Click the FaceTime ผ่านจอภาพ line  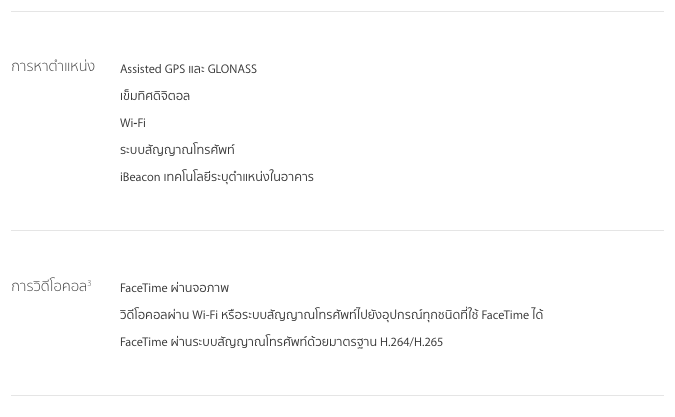pyautogui.click(x=174, y=288)
